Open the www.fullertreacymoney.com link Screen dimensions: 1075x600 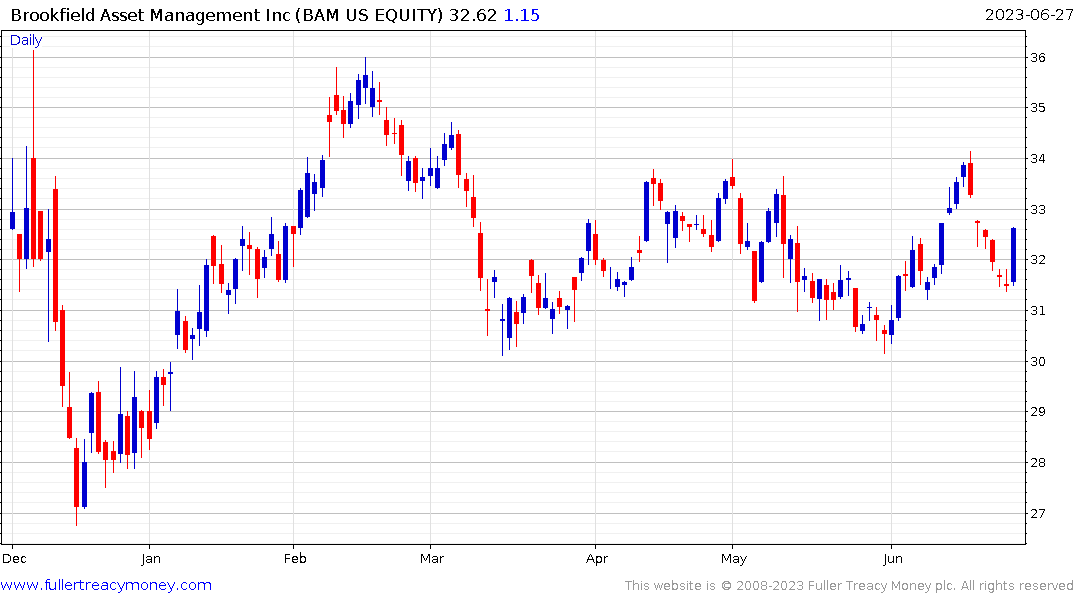[x=106, y=585]
